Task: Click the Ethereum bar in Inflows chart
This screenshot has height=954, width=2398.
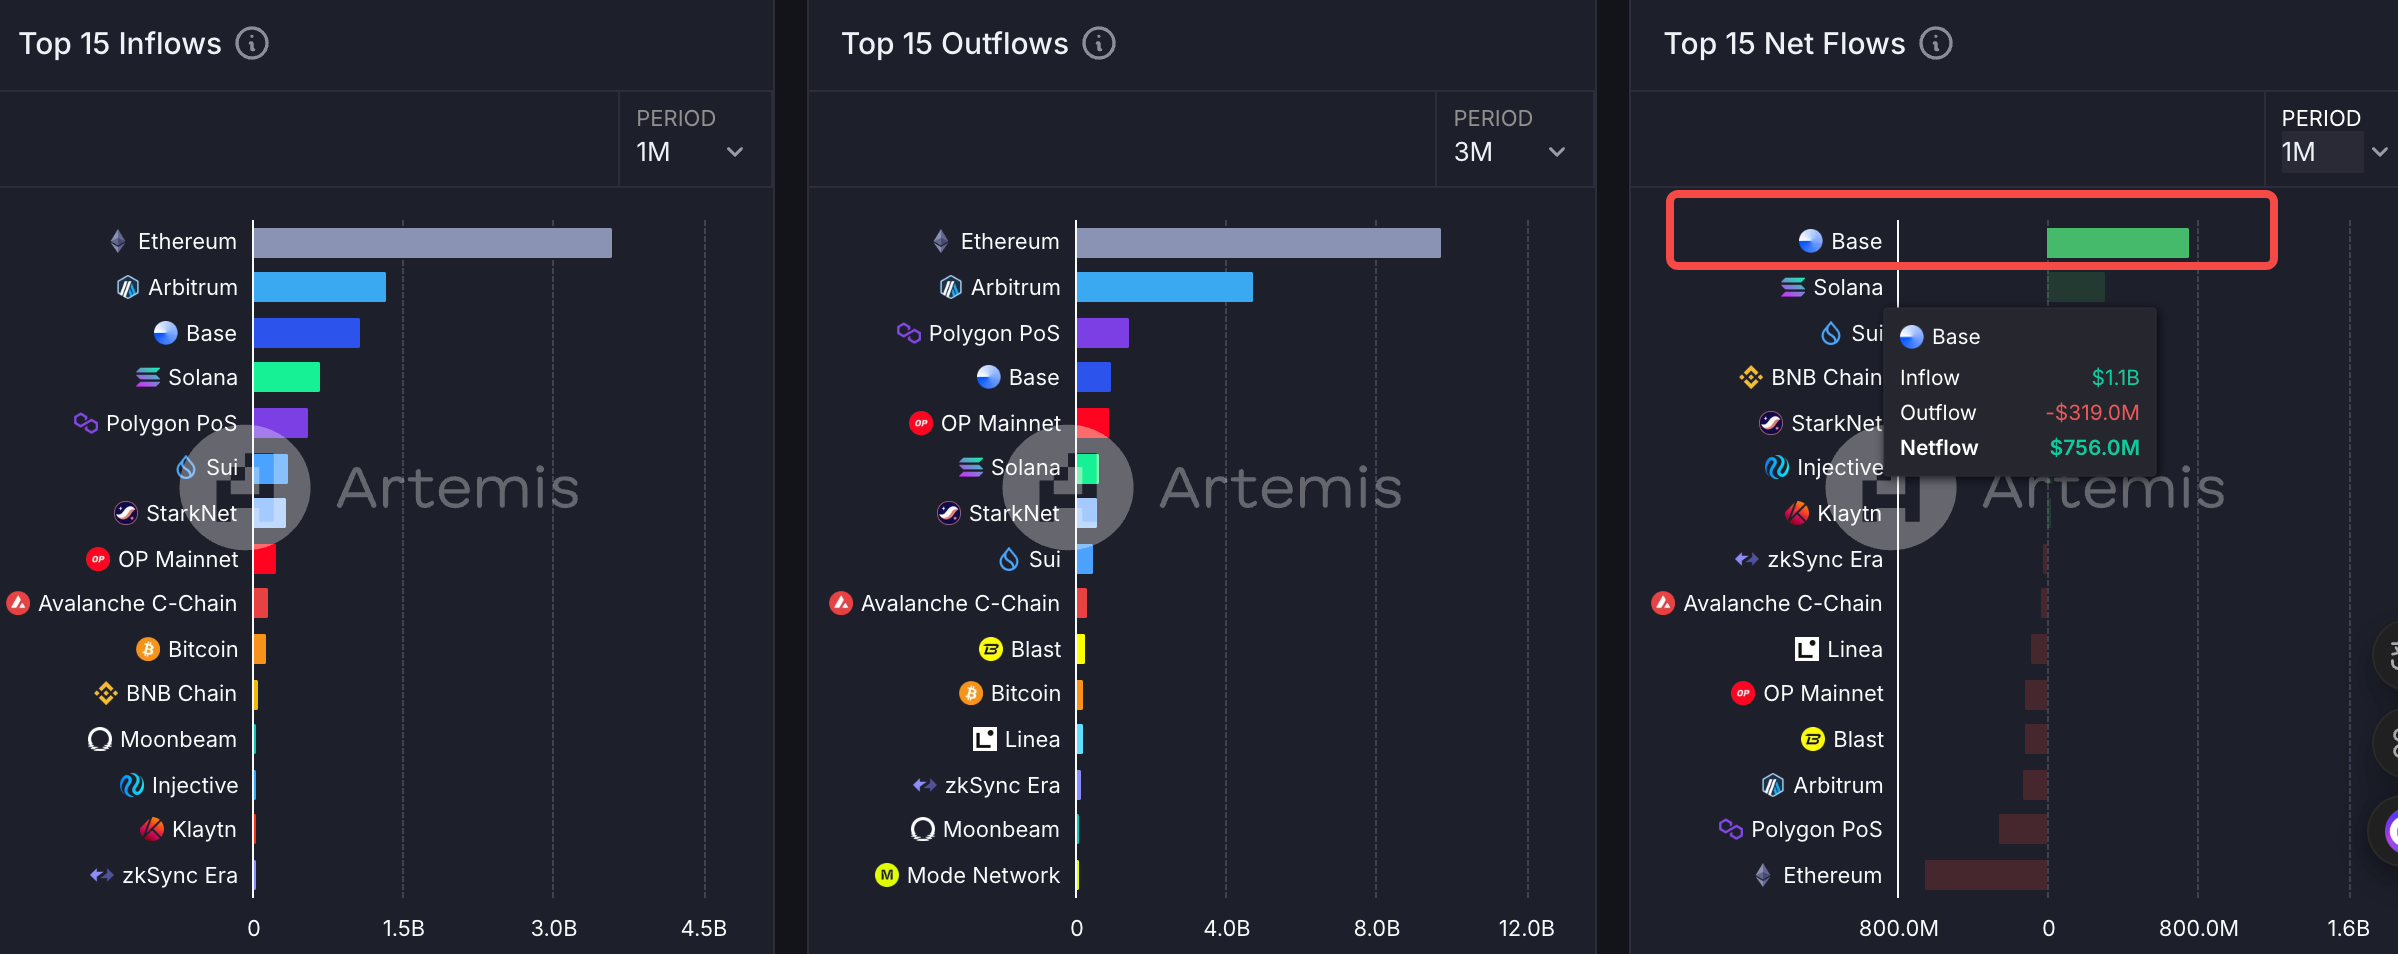Action: pyautogui.click(x=432, y=243)
